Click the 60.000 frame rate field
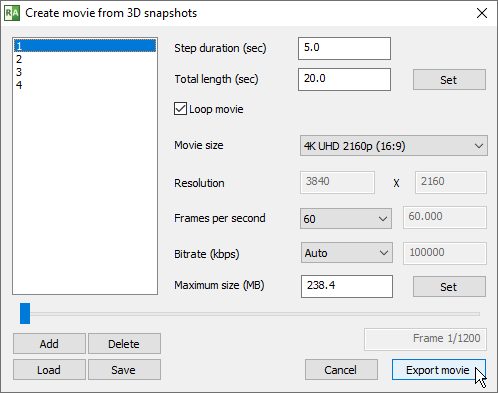498x393 pixels. [x=445, y=217]
